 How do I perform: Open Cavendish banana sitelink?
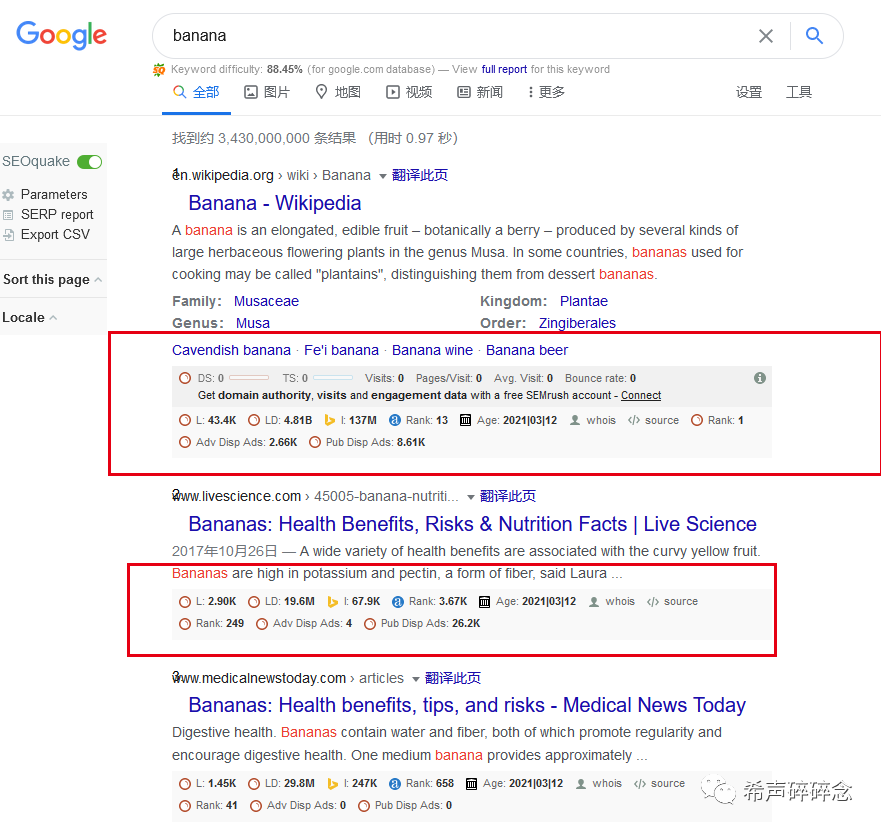pyautogui.click(x=231, y=351)
